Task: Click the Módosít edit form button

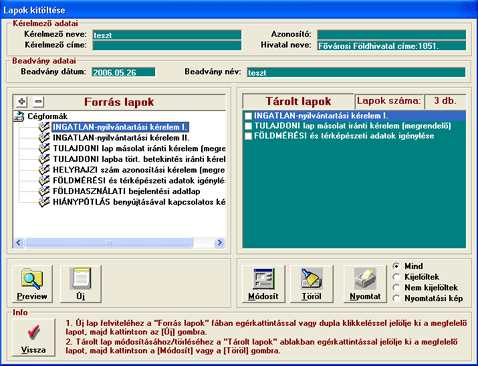Action: coord(263,284)
